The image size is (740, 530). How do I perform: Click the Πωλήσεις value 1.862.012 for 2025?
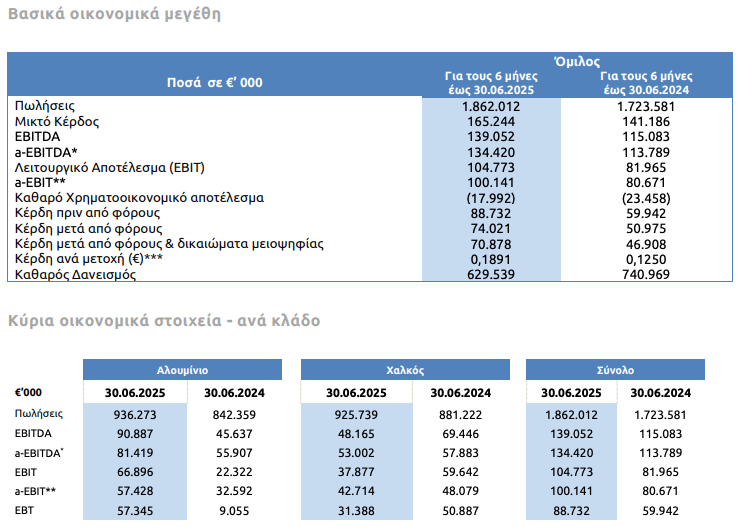[491, 107]
